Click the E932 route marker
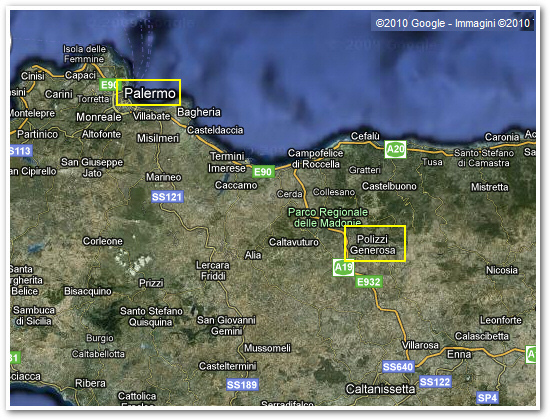This screenshot has width=550, height=420. [x=369, y=282]
